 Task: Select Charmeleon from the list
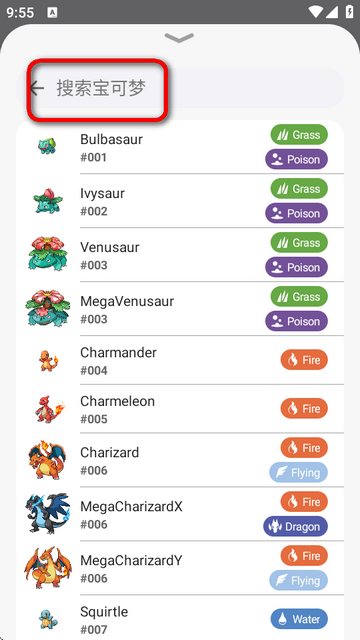tap(180, 409)
